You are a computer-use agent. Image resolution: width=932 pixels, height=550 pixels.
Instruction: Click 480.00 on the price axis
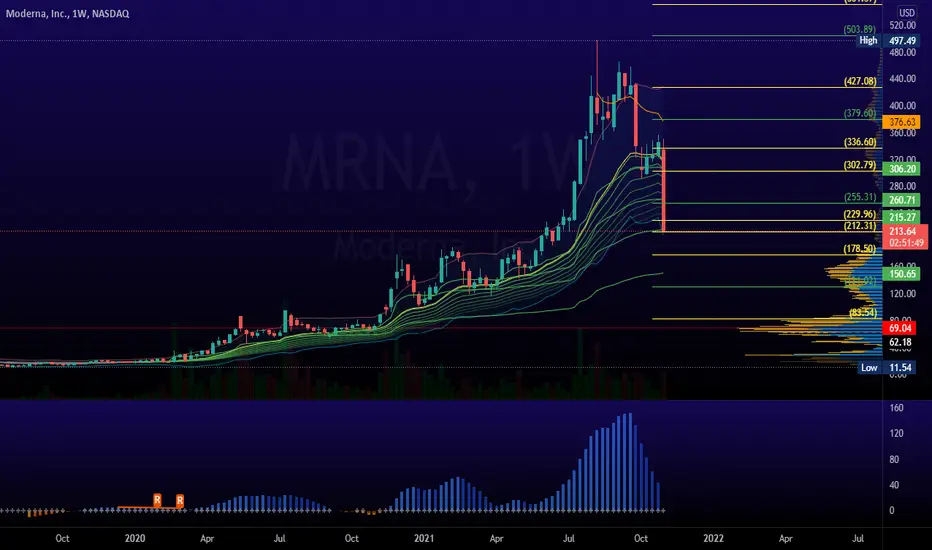pos(902,52)
